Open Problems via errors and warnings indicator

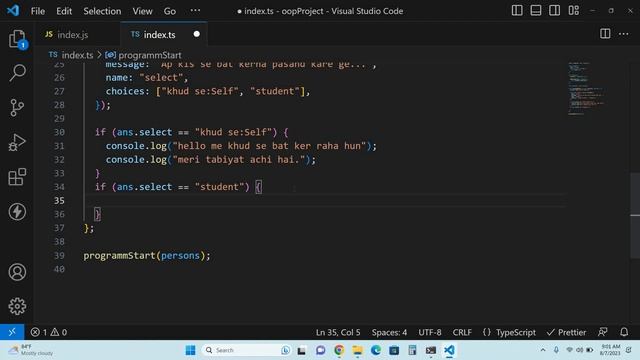[x=49, y=332]
